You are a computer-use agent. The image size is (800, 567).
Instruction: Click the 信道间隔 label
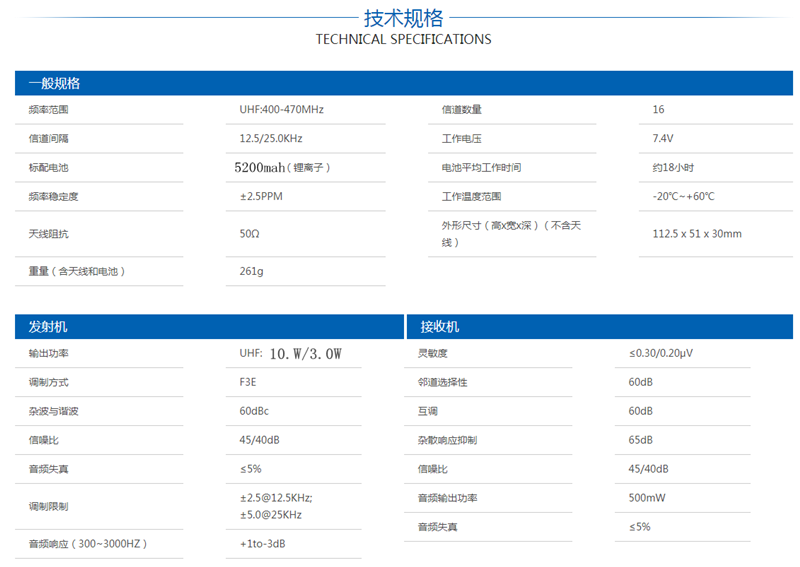pos(48,139)
